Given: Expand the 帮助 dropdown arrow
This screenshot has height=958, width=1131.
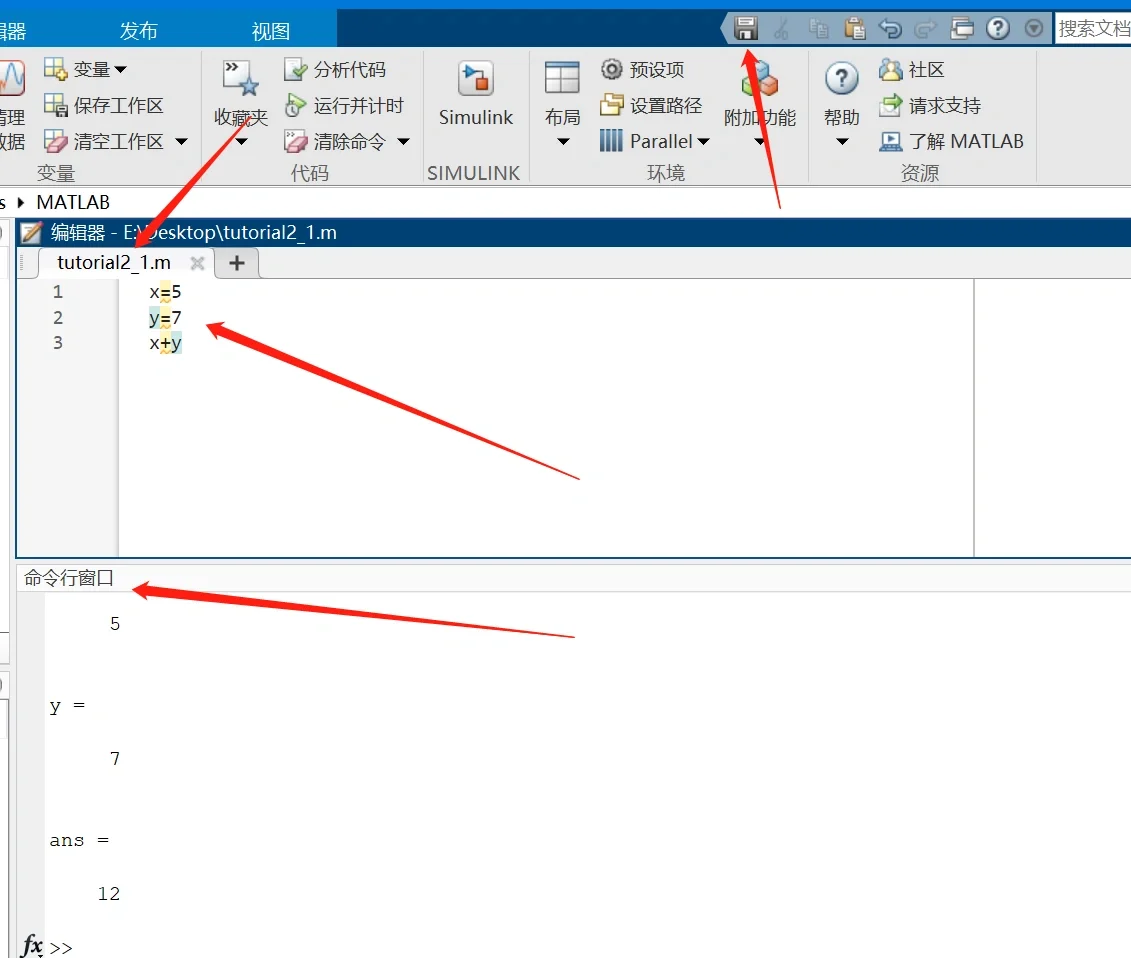Looking at the screenshot, I should tap(842, 141).
